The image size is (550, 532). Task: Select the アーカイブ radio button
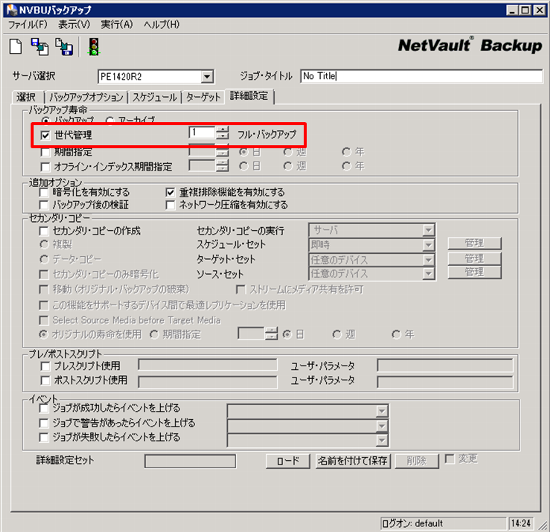[x=110, y=120]
